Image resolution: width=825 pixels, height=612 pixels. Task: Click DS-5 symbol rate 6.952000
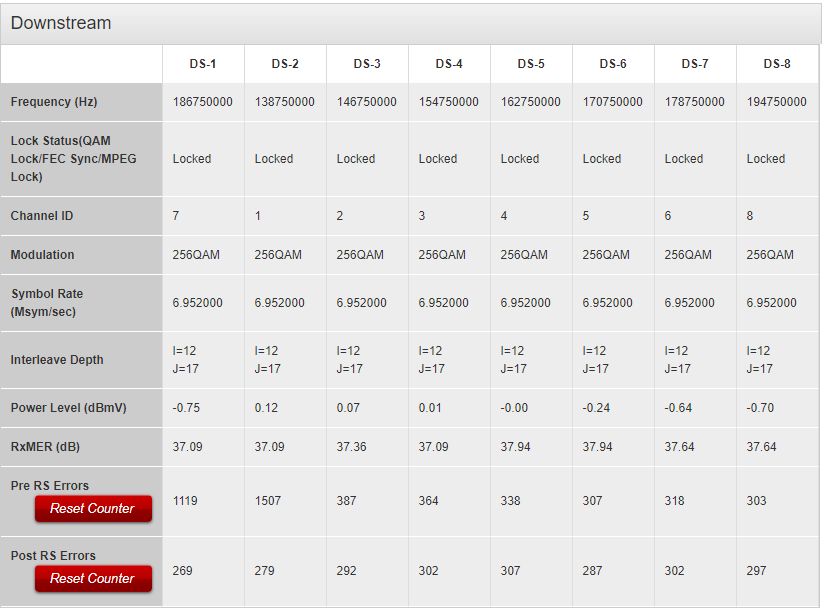526,303
